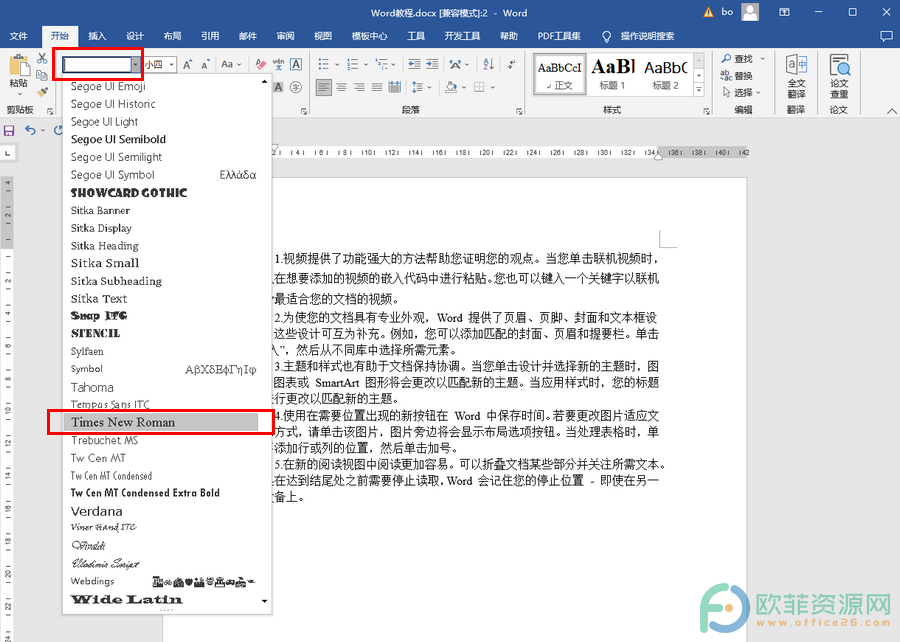This screenshot has width=900, height=642.
Task: Apply the 标题 1 heading style
Action: [x=612, y=73]
